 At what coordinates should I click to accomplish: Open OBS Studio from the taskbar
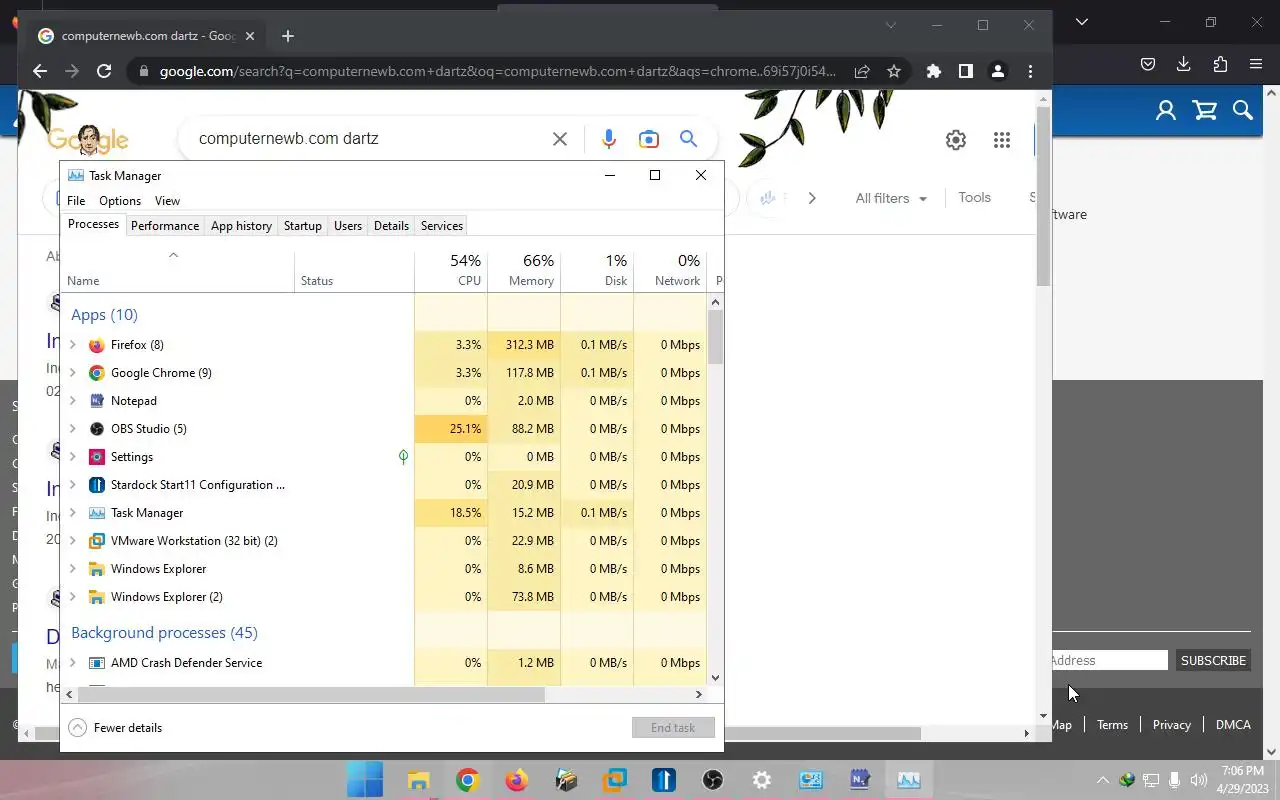point(713,780)
